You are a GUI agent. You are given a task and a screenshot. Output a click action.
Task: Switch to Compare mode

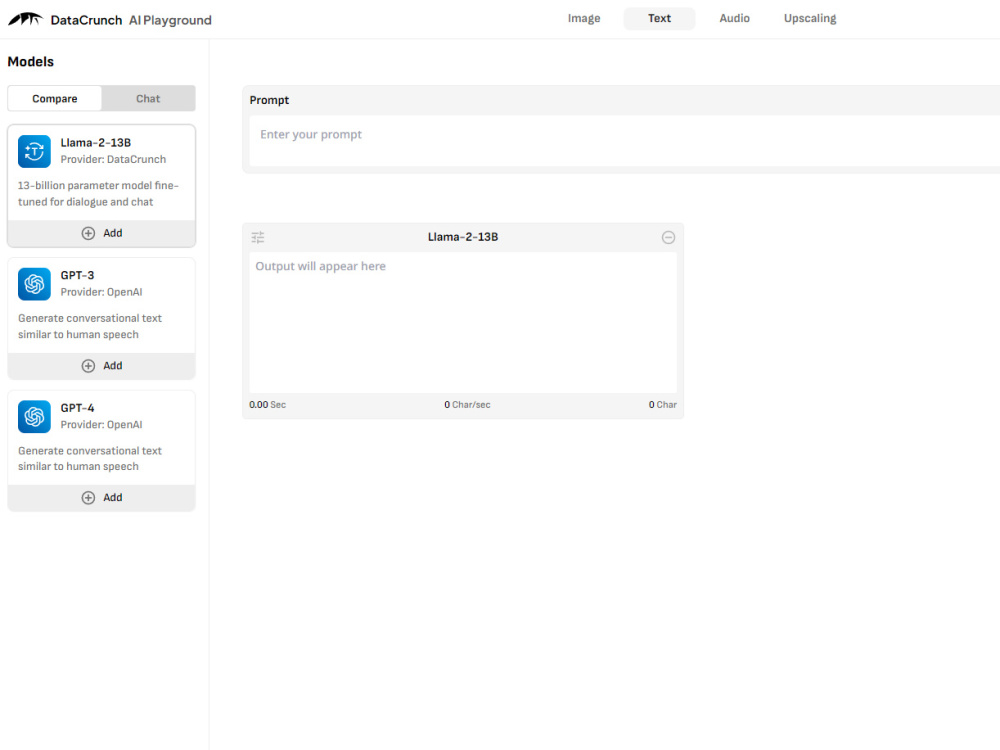click(55, 99)
